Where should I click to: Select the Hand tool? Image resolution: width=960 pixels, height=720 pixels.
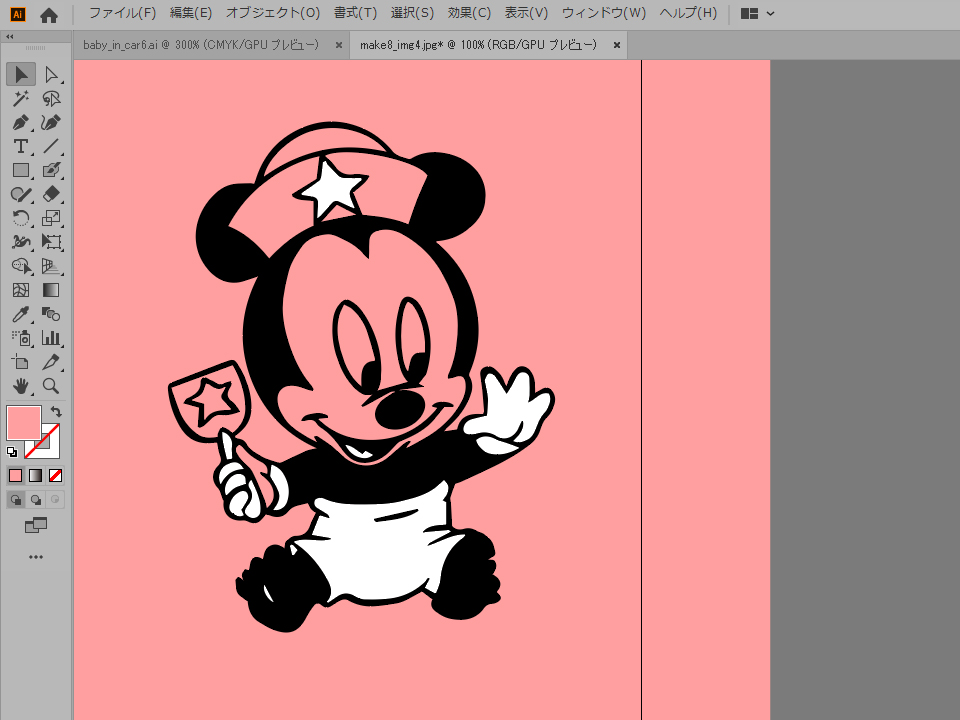pyautogui.click(x=21, y=386)
